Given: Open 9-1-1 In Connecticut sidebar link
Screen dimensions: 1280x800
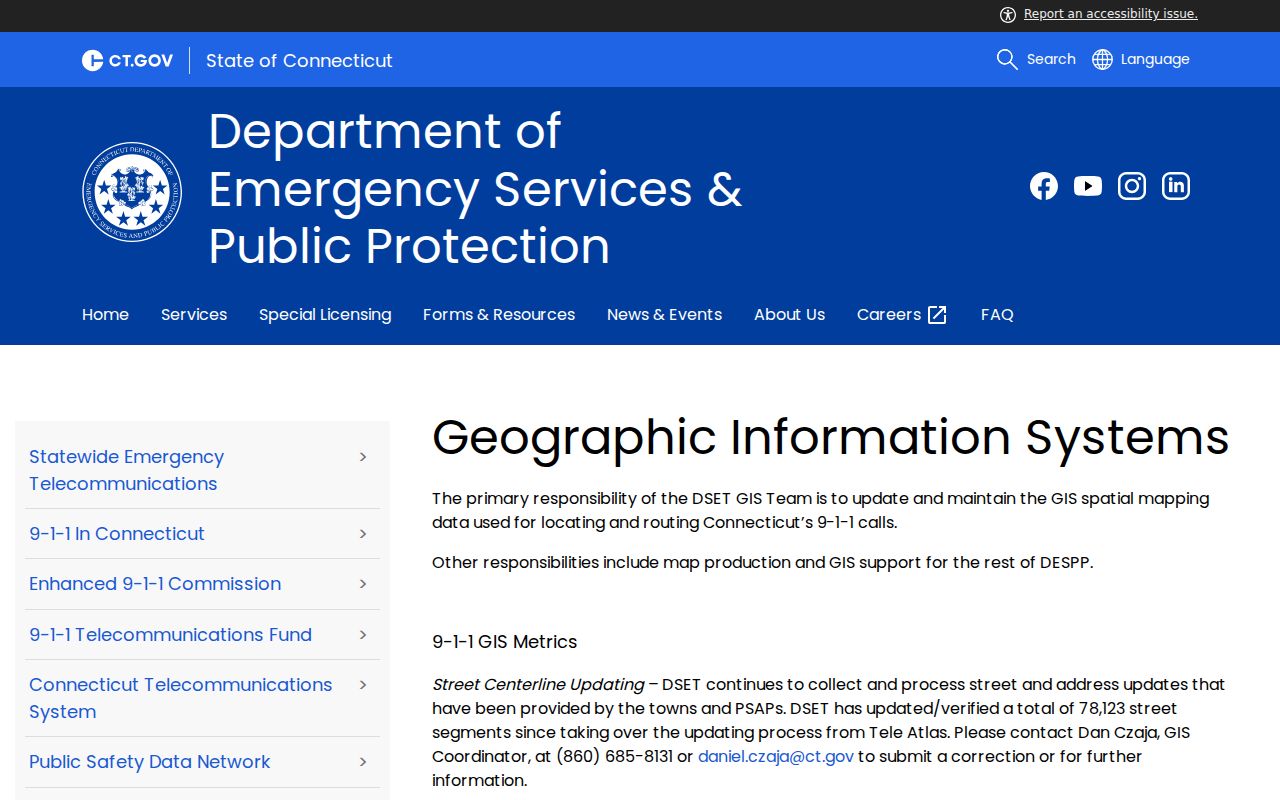Looking at the screenshot, I should (x=117, y=534).
